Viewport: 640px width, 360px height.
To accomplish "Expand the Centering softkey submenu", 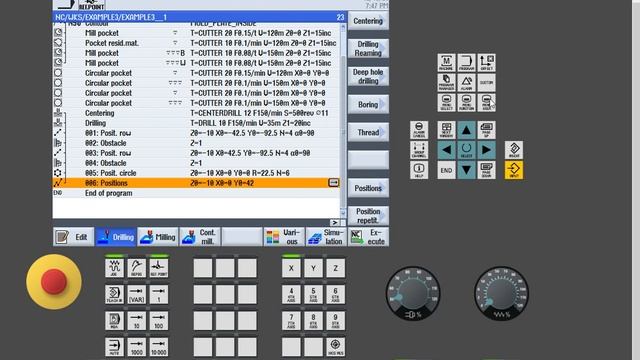I will click(x=368, y=21).
